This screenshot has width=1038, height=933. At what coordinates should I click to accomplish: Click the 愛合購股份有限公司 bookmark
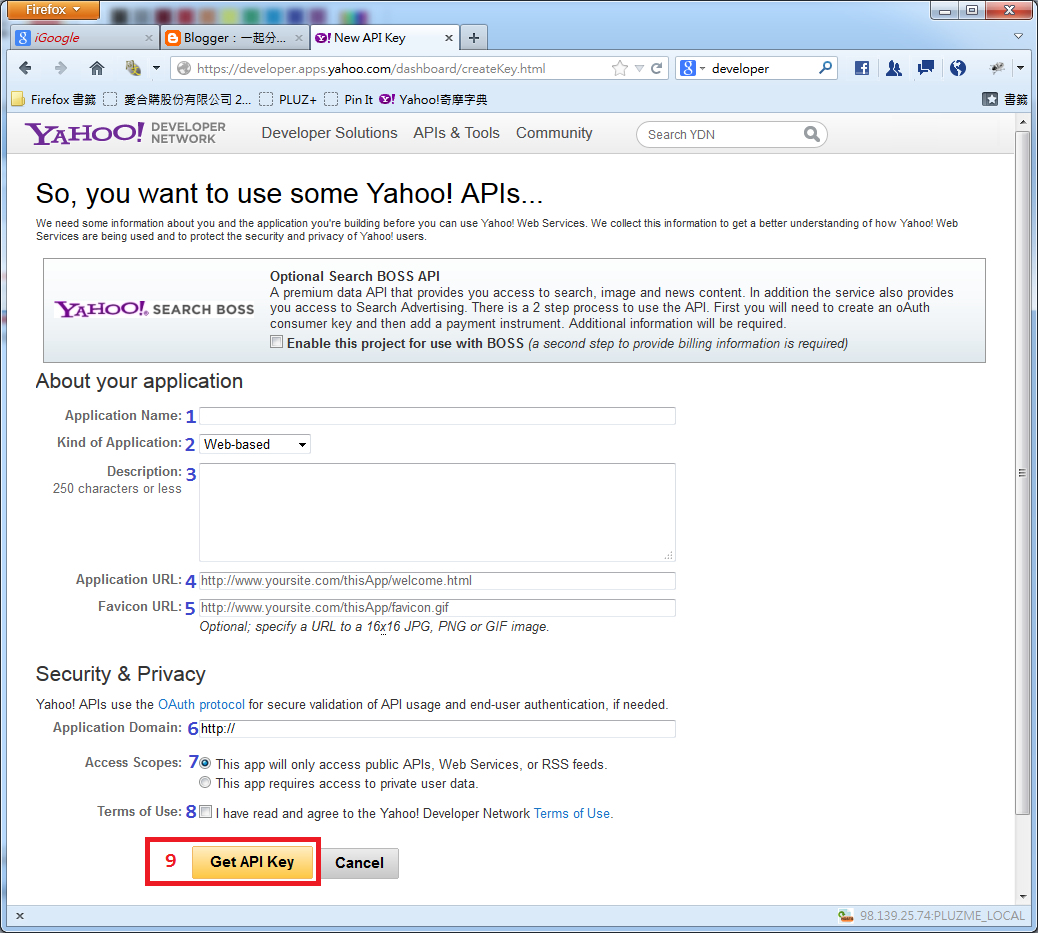(x=177, y=99)
